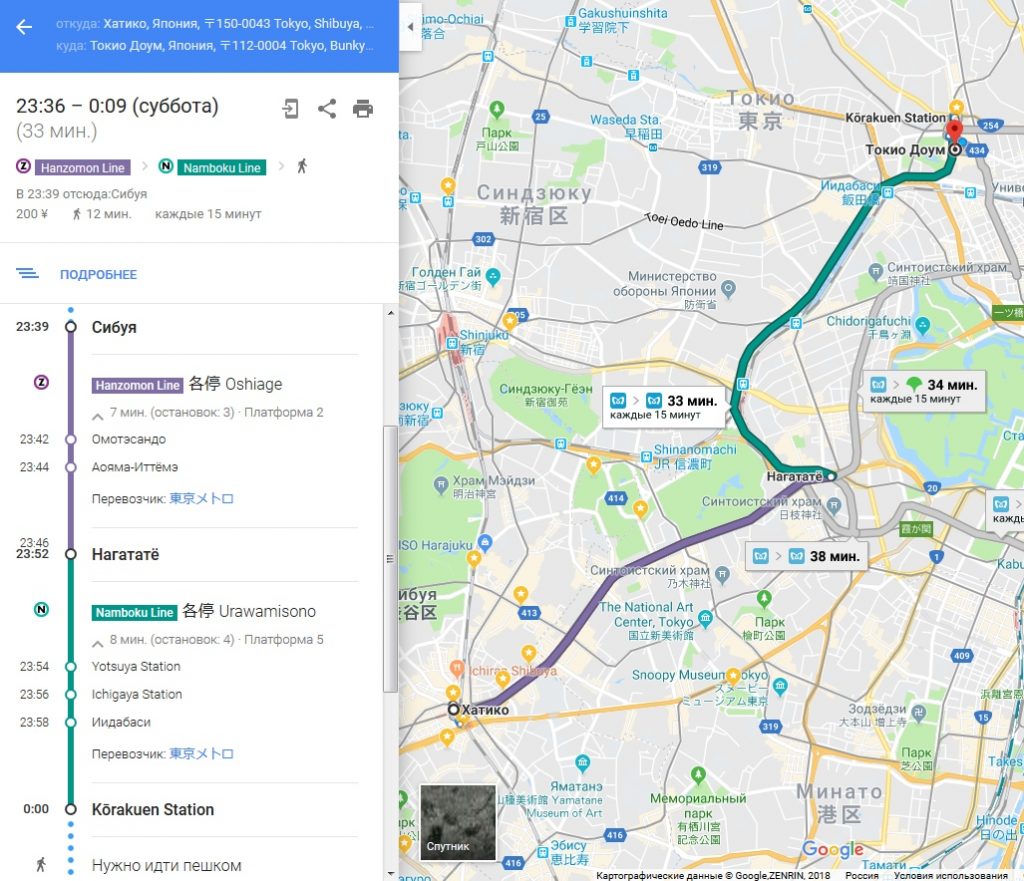Open the share route icon
Viewport: 1024px width, 881px height.
click(327, 108)
